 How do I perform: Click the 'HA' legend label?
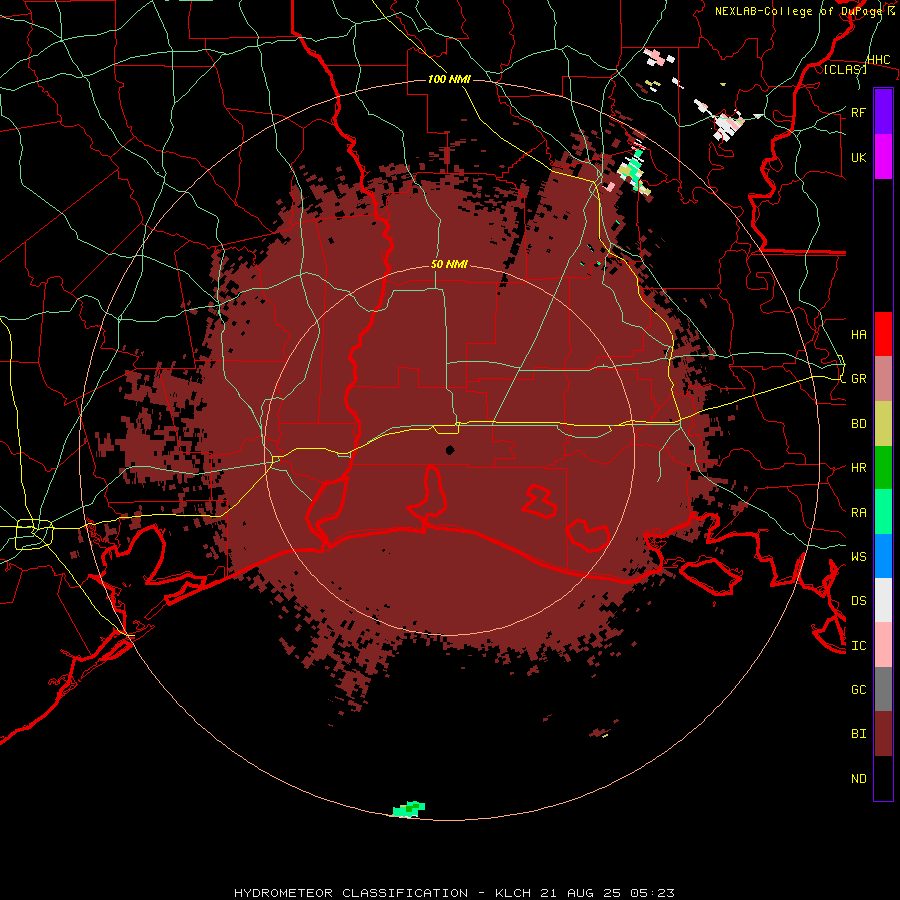858,334
